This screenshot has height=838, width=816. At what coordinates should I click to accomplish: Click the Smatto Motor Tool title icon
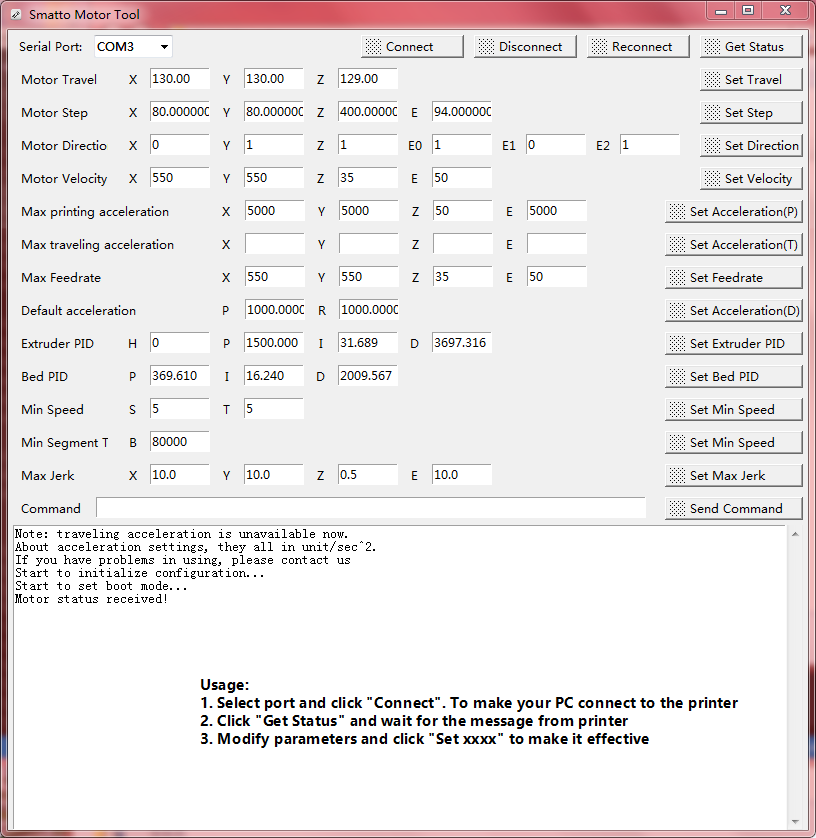[15, 15]
